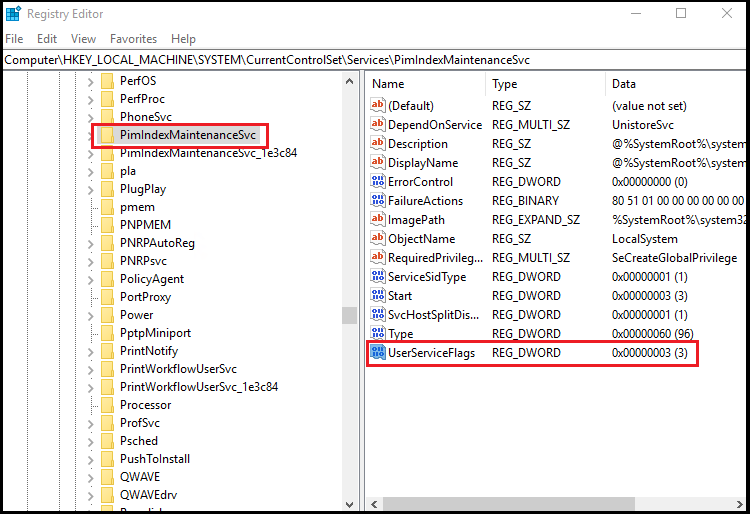The height and width of the screenshot is (514, 750).
Task: Click the UnistoreSvc data value
Action: tap(643, 125)
